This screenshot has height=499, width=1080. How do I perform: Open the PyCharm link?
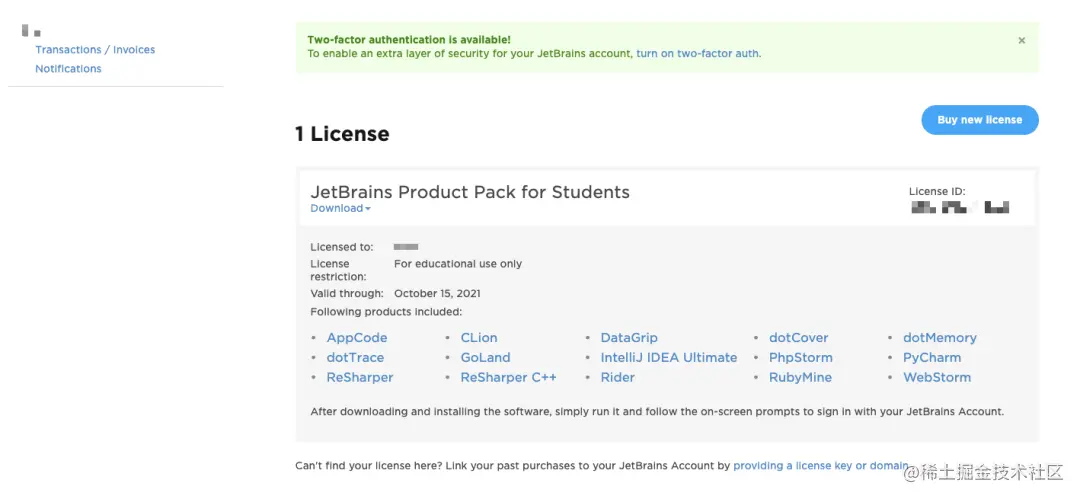(x=931, y=358)
